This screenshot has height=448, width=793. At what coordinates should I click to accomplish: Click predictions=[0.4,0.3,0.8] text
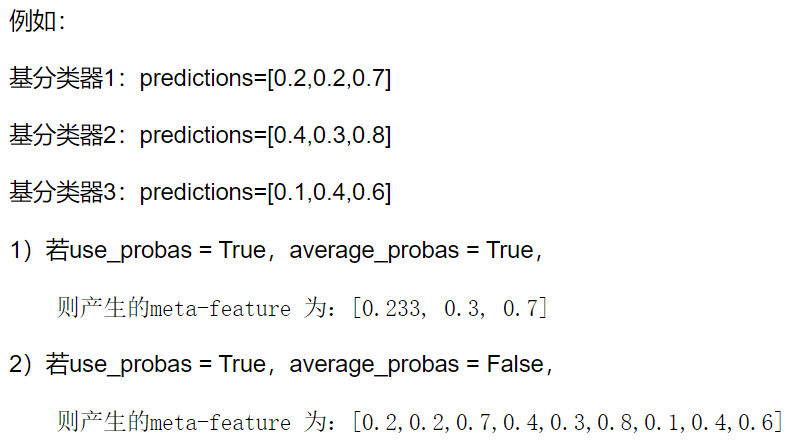click(x=265, y=136)
